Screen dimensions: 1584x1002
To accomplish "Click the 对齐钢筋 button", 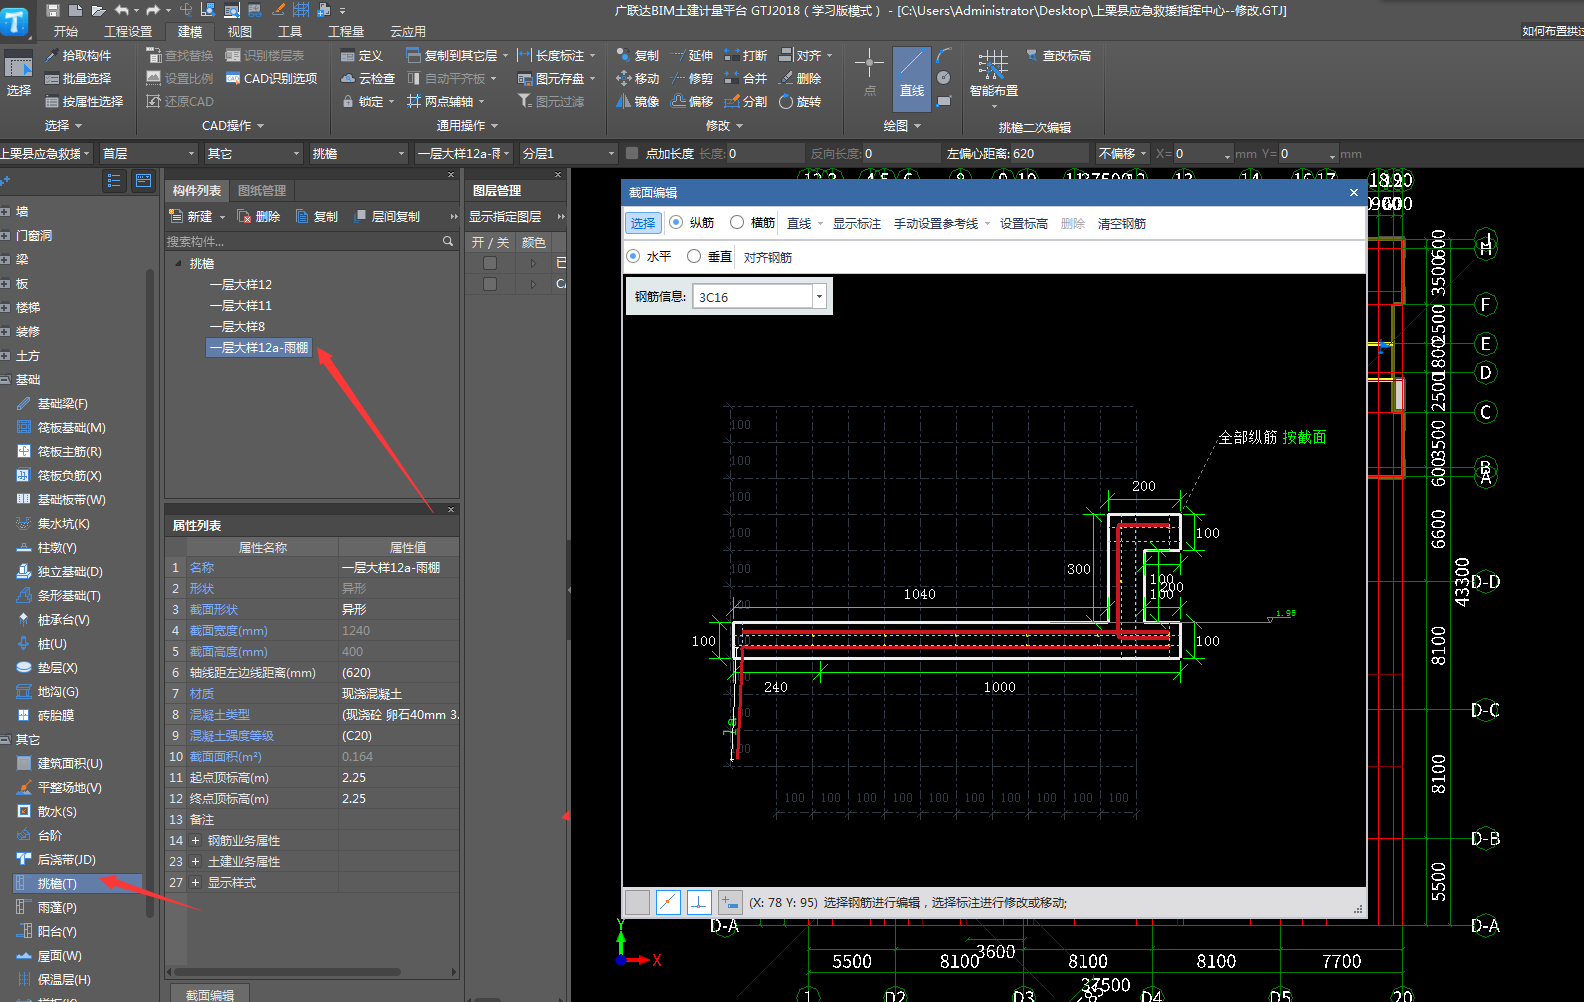I will [x=768, y=258].
